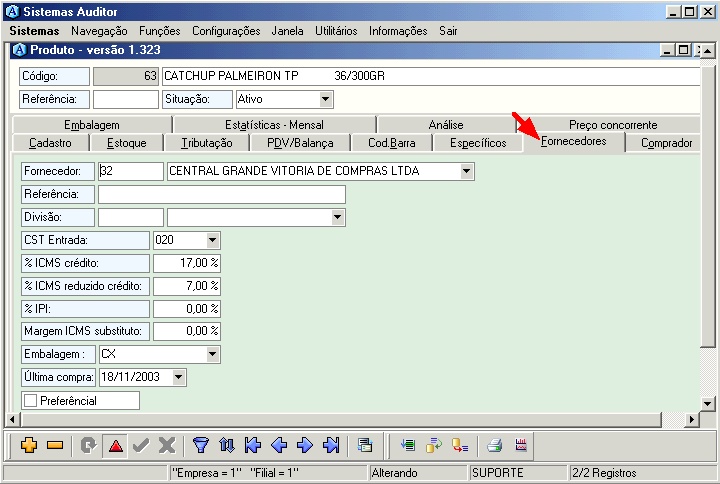Click the vertical scrollbar down arrow
720x484 pixels.
(x=708, y=404)
